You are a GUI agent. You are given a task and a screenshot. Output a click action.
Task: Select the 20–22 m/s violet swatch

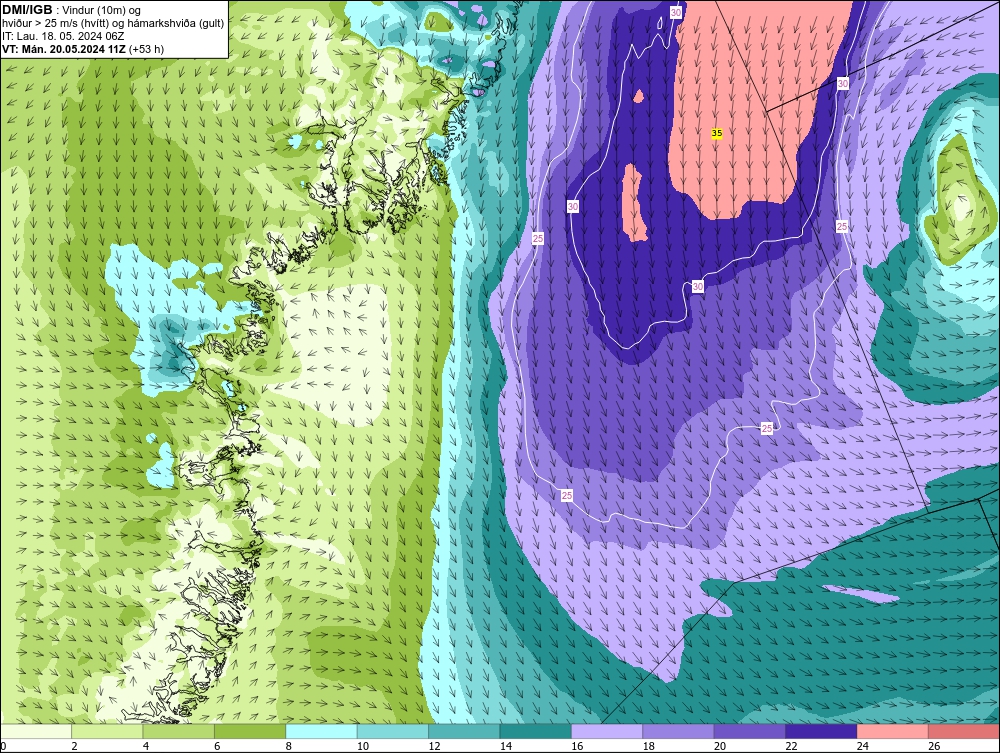coord(750,731)
